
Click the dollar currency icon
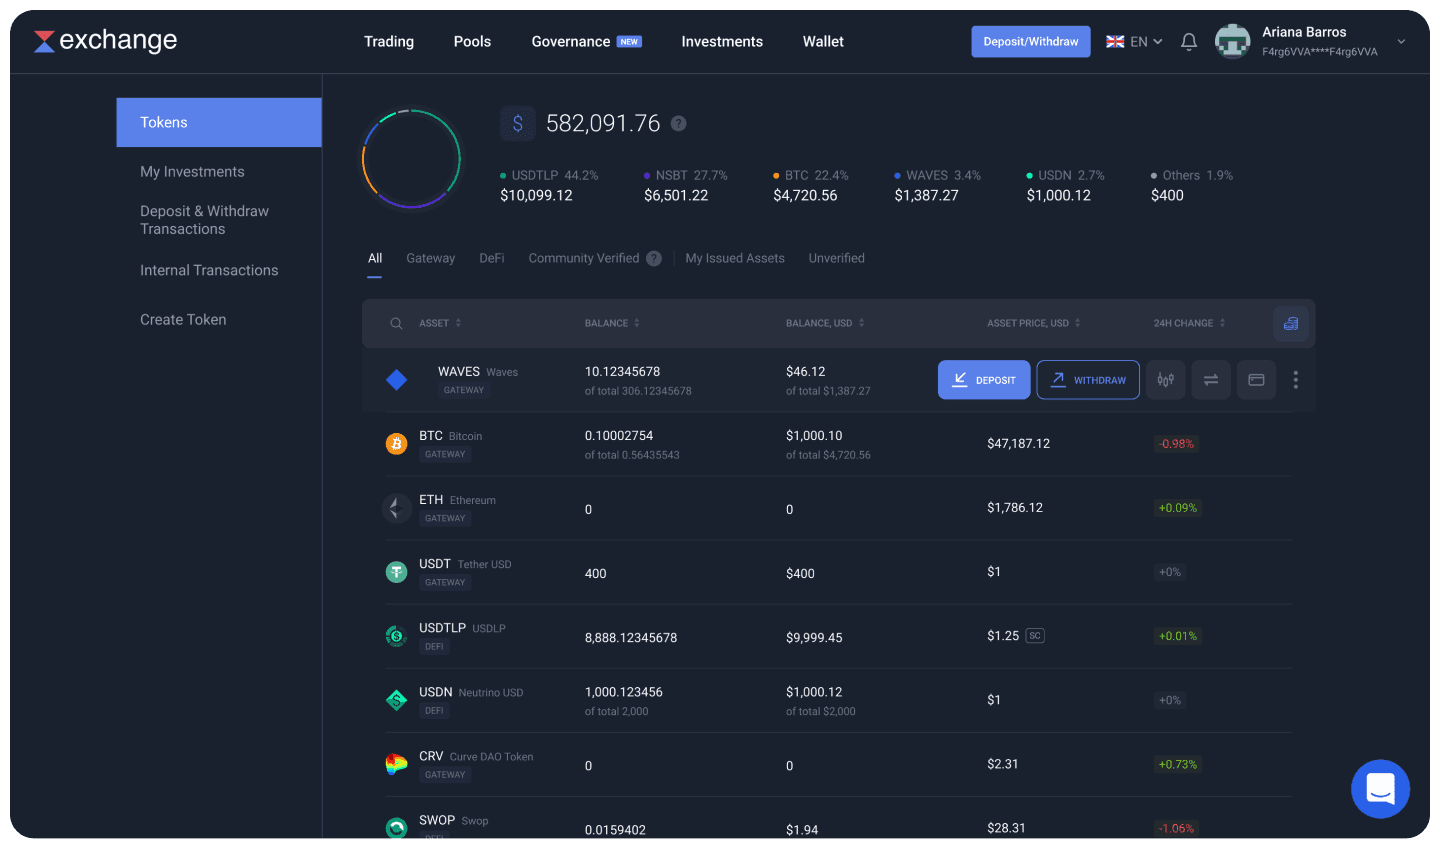[x=517, y=123]
